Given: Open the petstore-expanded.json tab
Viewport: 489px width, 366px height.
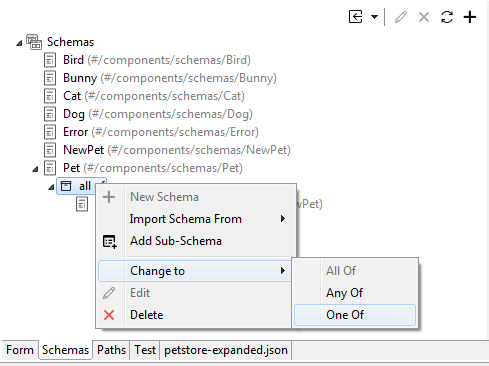Looking at the screenshot, I should (226, 350).
